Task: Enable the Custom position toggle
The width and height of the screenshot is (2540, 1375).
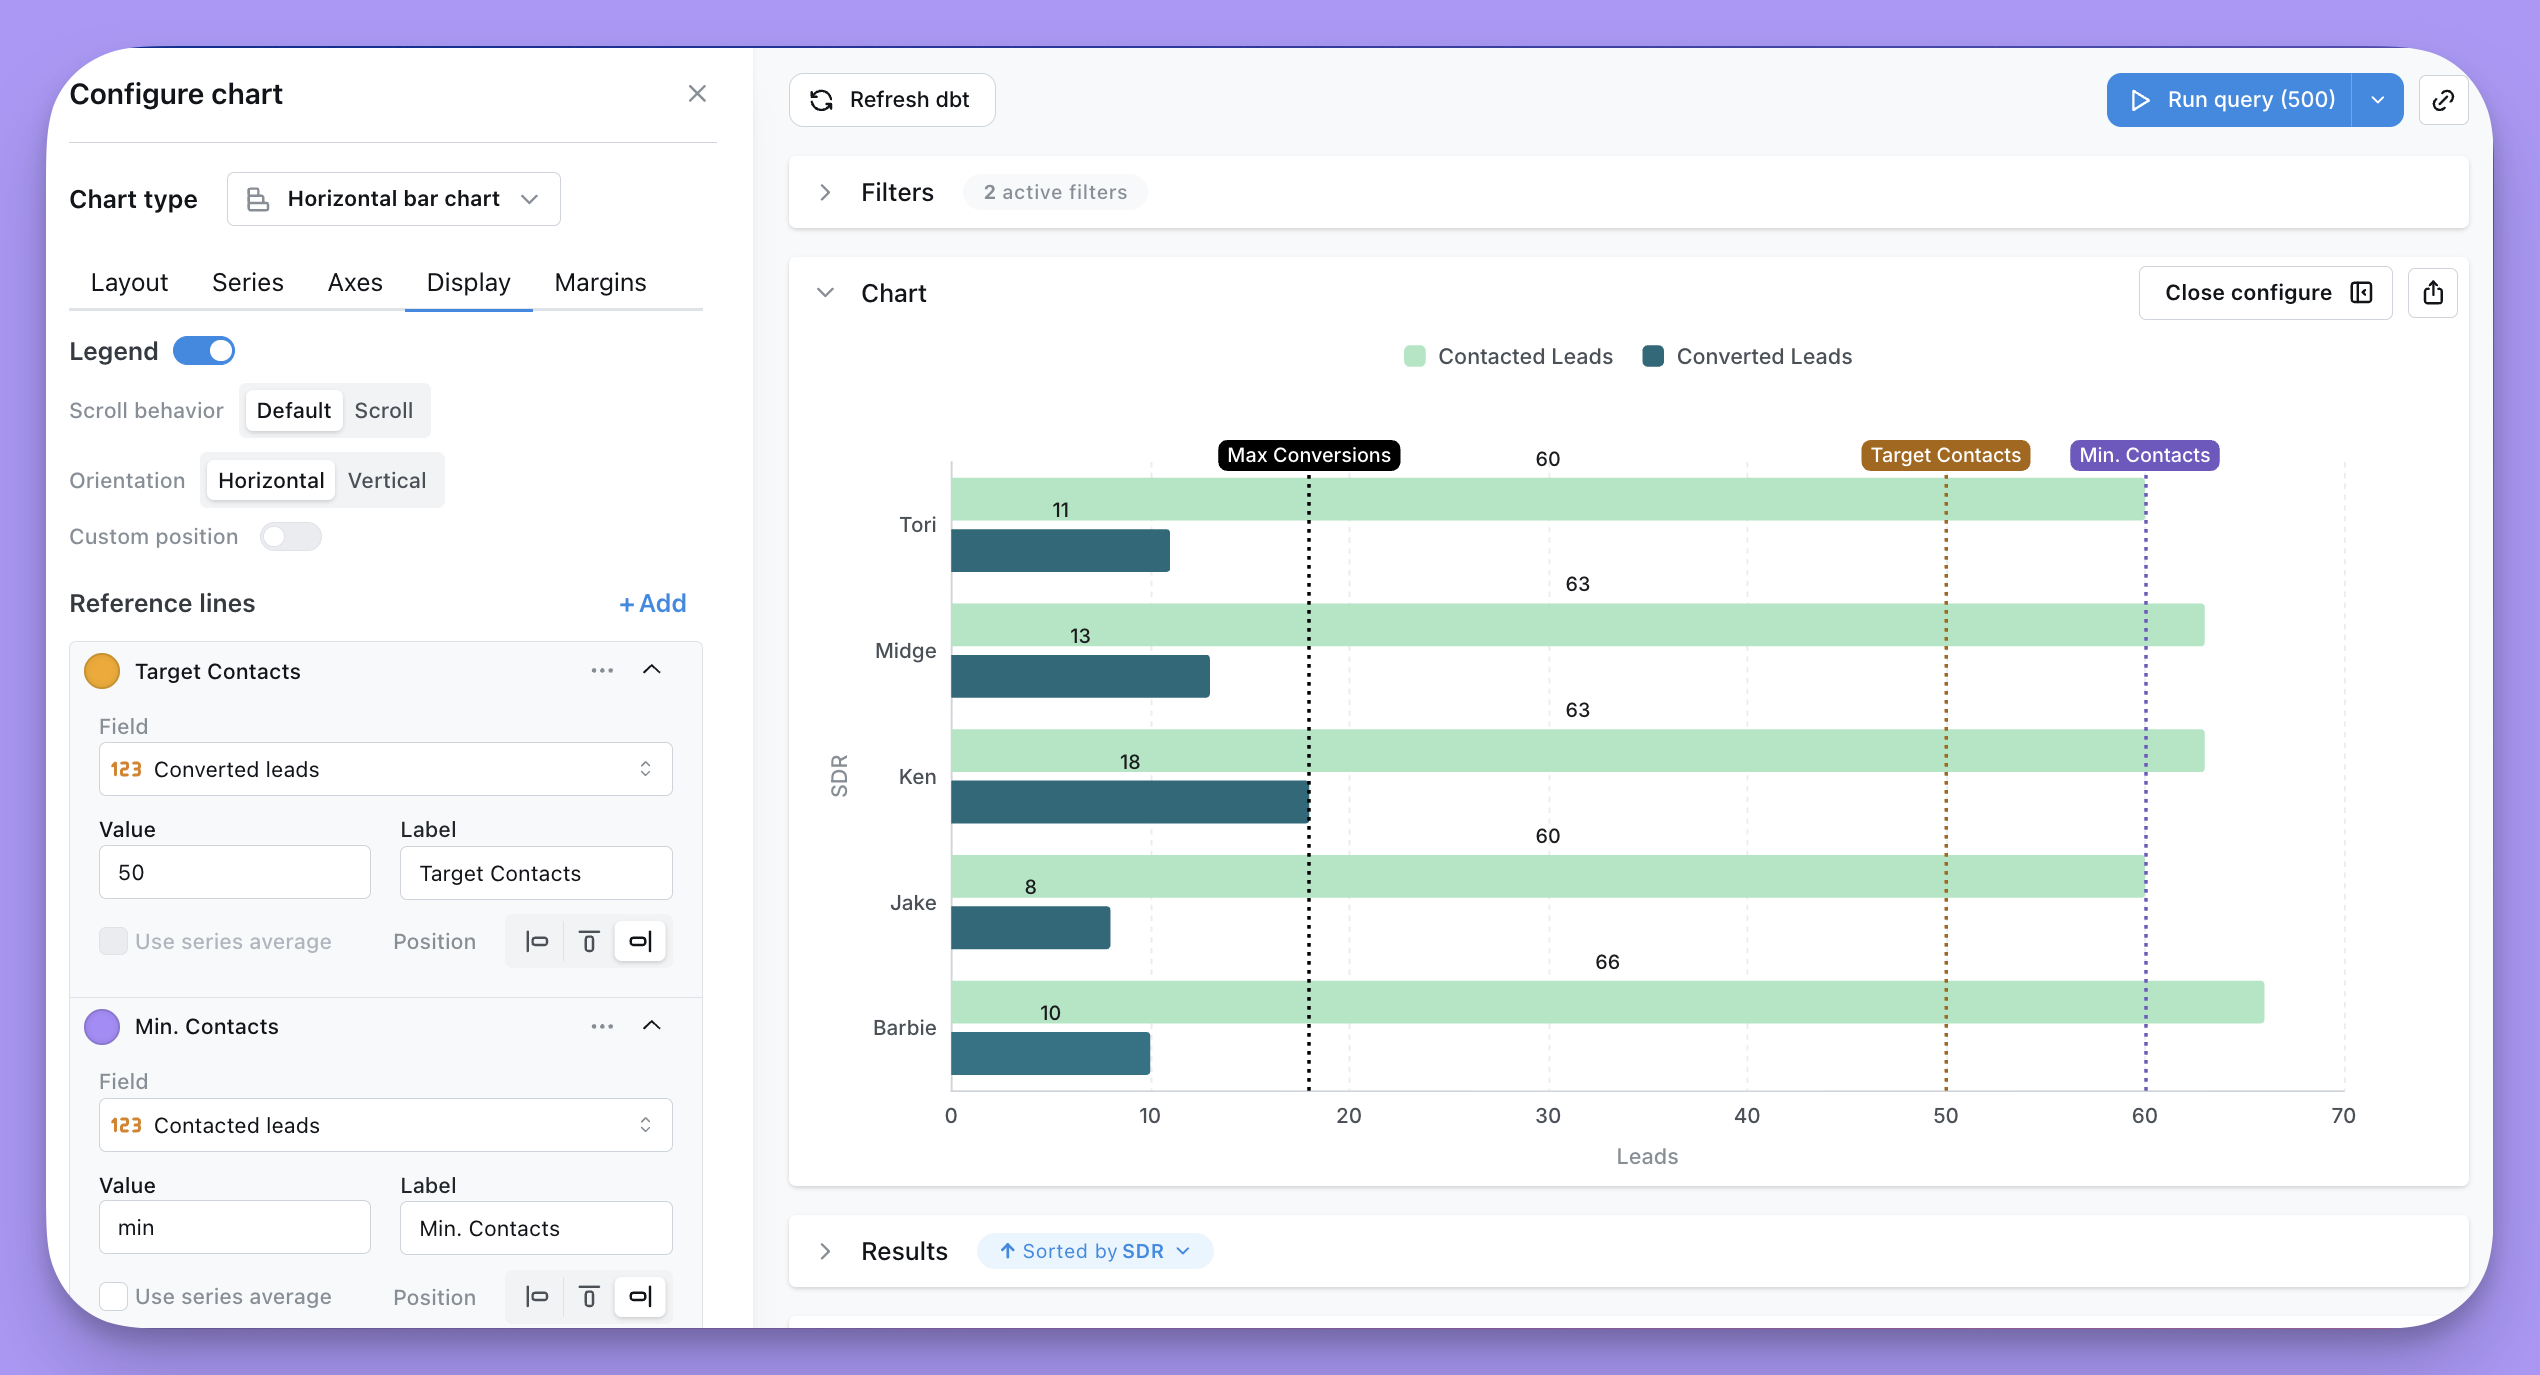Action: pos(291,537)
